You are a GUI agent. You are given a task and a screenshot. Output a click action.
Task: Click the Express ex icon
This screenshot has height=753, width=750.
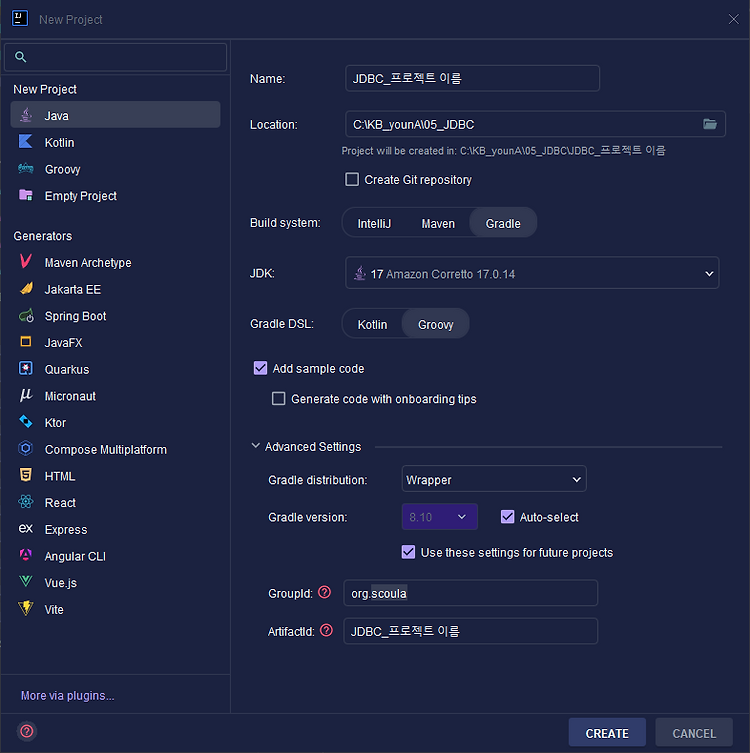tap(25, 529)
